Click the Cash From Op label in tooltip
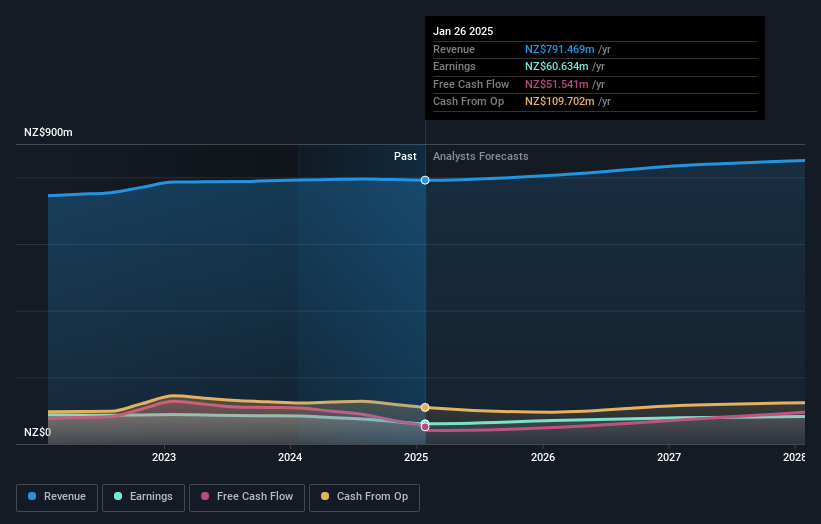 point(469,102)
